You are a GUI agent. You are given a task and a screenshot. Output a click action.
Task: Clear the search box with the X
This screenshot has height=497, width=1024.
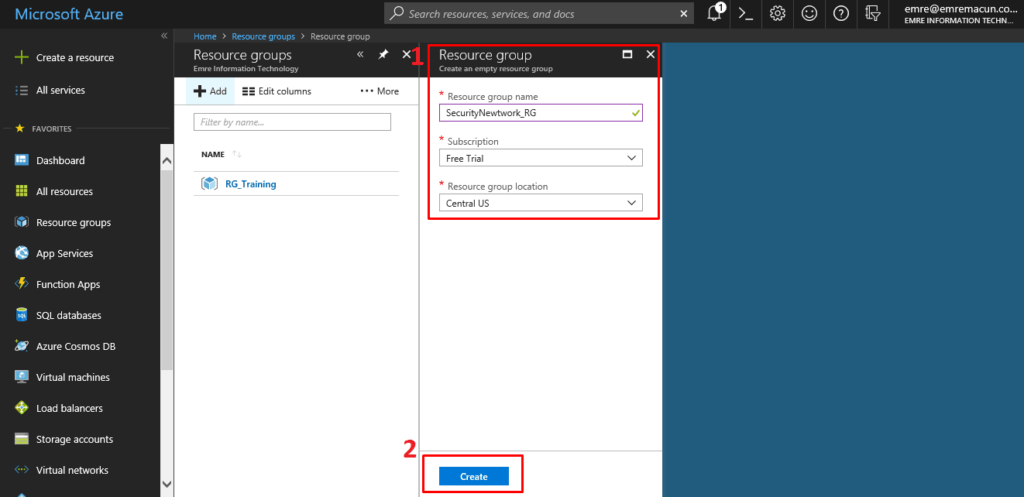(684, 14)
